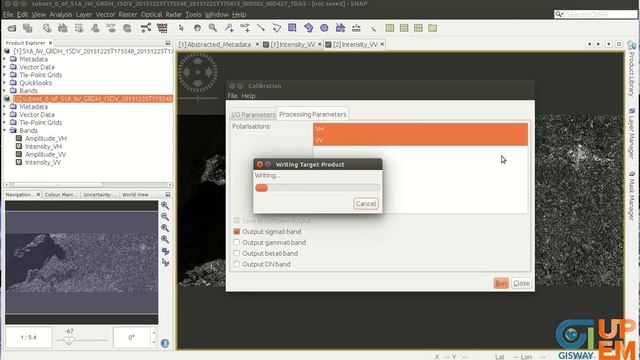Image resolution: width=640 pixels, height=360 pixels.
Task: Select Intensity_VH band in tree
Action: 44,147
